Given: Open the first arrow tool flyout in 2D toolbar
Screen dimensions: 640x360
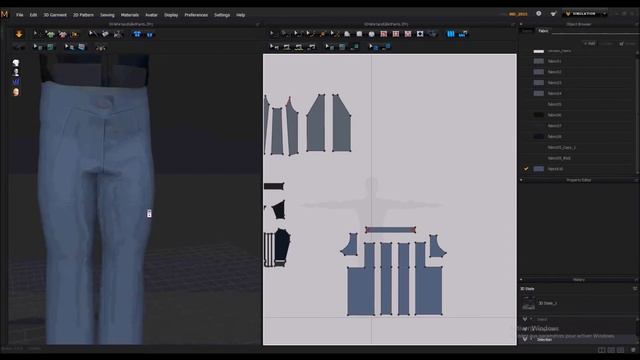Looking at the screenshot, I should point(273,34).
